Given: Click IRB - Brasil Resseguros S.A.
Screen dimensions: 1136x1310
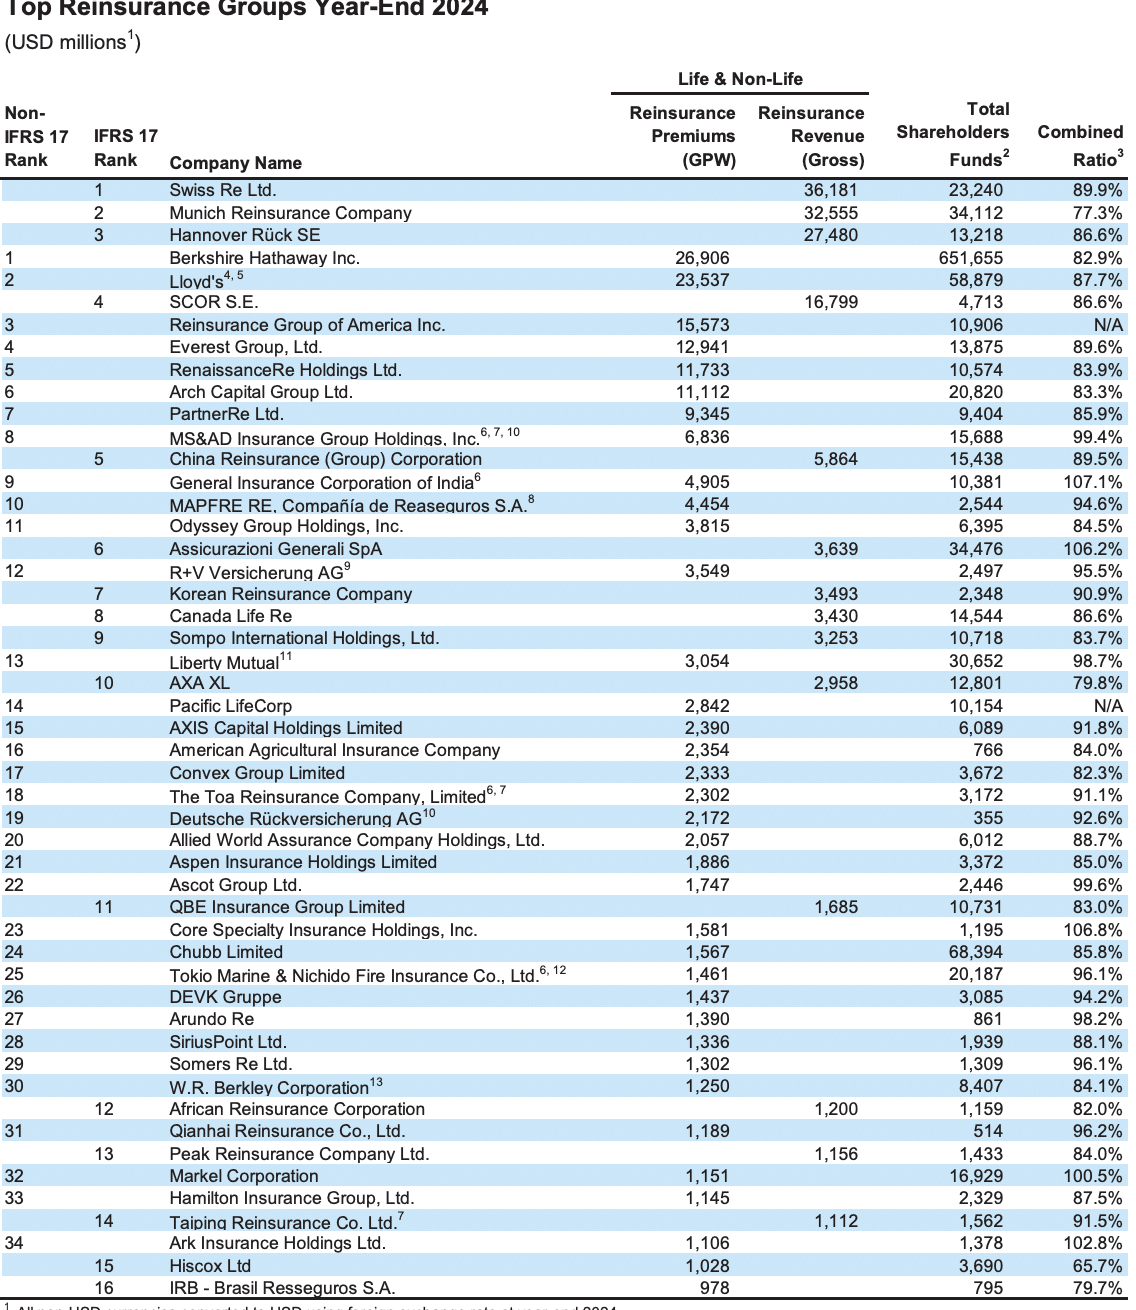Looking at the screenshot, I should (282, 1288).
